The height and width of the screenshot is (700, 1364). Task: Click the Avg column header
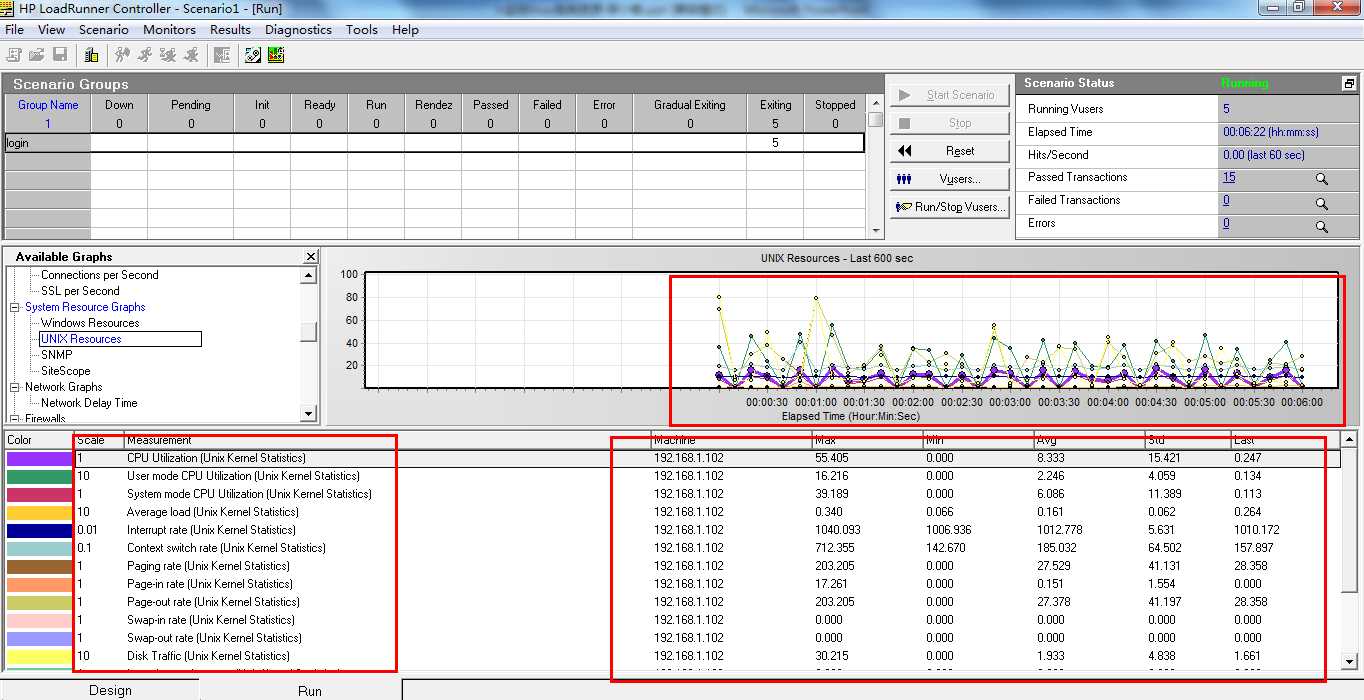coord(1089,440)
